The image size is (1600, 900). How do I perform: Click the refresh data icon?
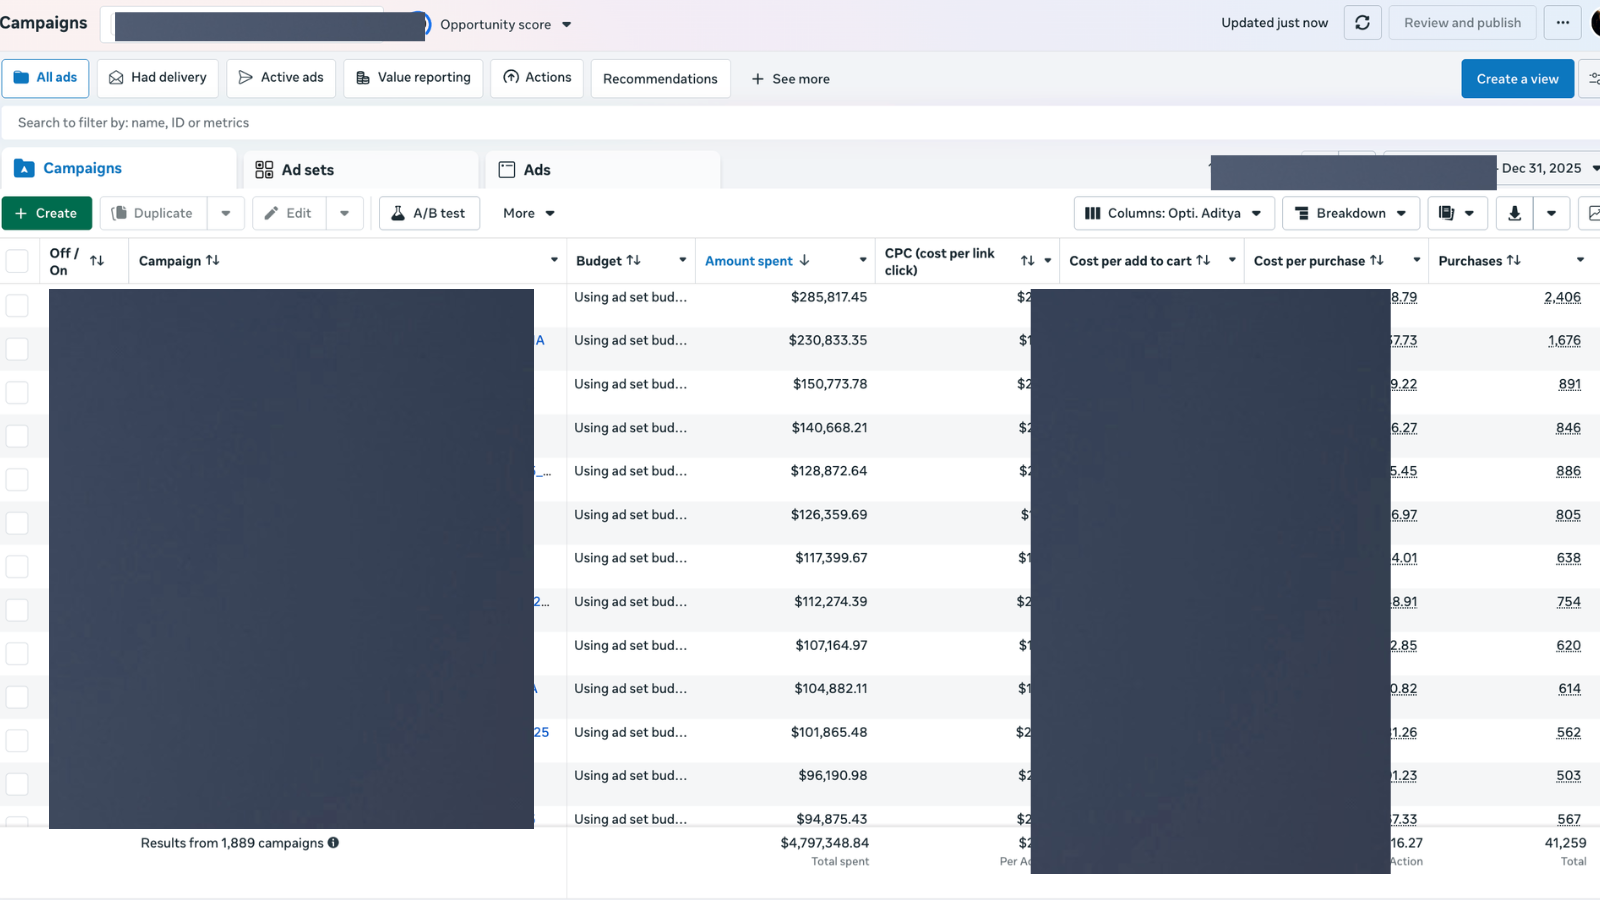coord(1362,23)
